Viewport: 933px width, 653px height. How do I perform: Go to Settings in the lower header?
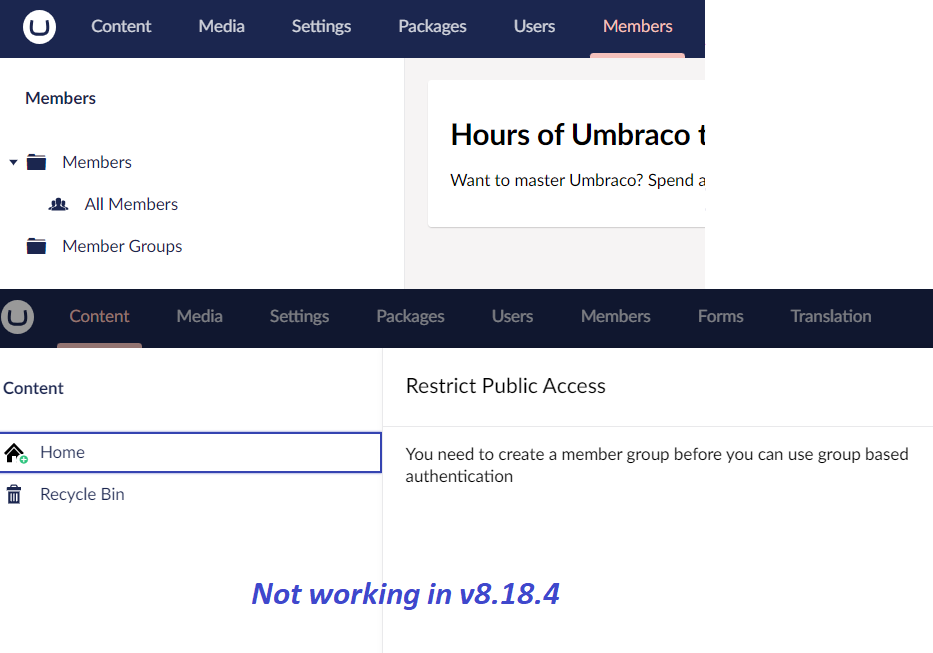pos(299,316)
